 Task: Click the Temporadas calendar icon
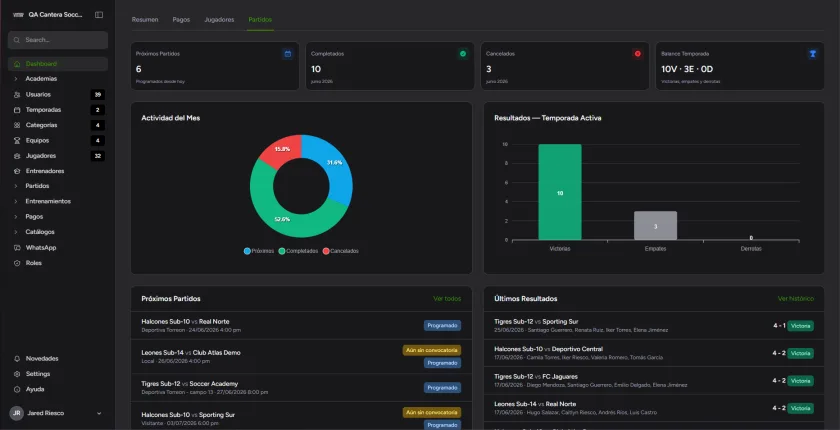[x=17, y=110]
